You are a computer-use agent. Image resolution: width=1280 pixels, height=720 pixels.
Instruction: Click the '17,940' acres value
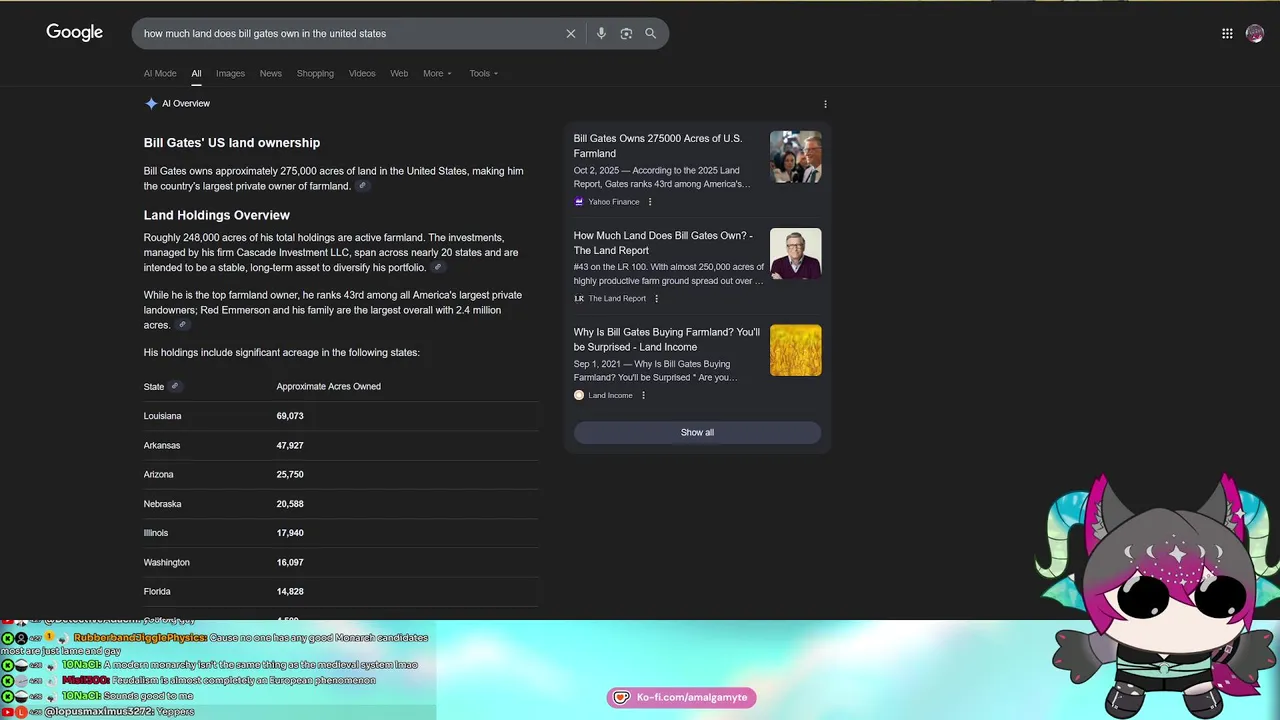point(290,533)
